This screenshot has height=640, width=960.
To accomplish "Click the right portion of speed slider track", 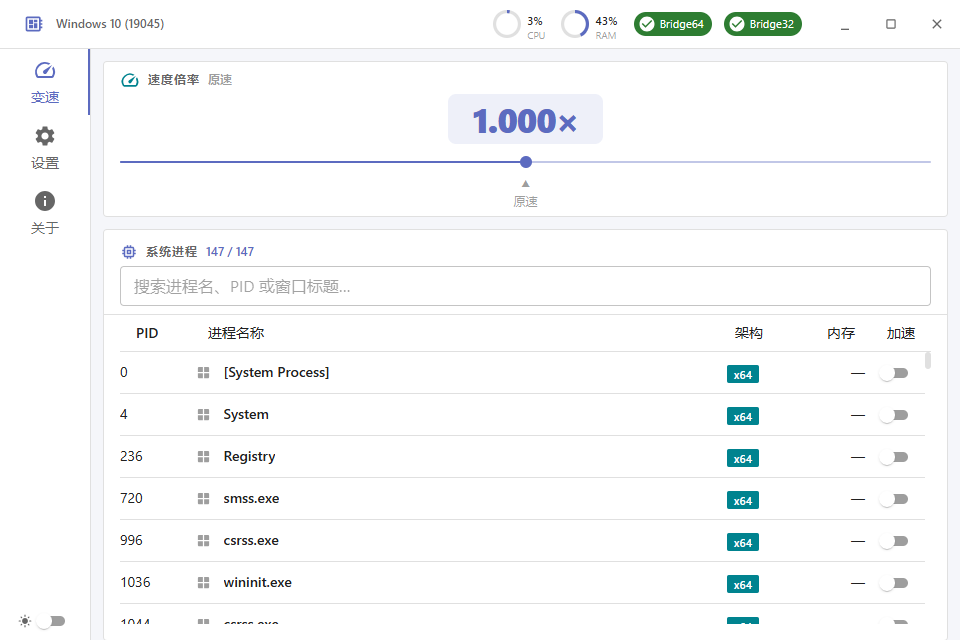I will tap(731, 162).
